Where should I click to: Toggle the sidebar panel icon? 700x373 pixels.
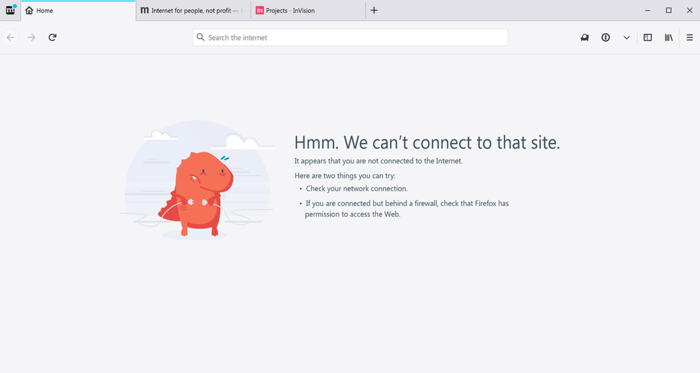(x=647, y=37)
